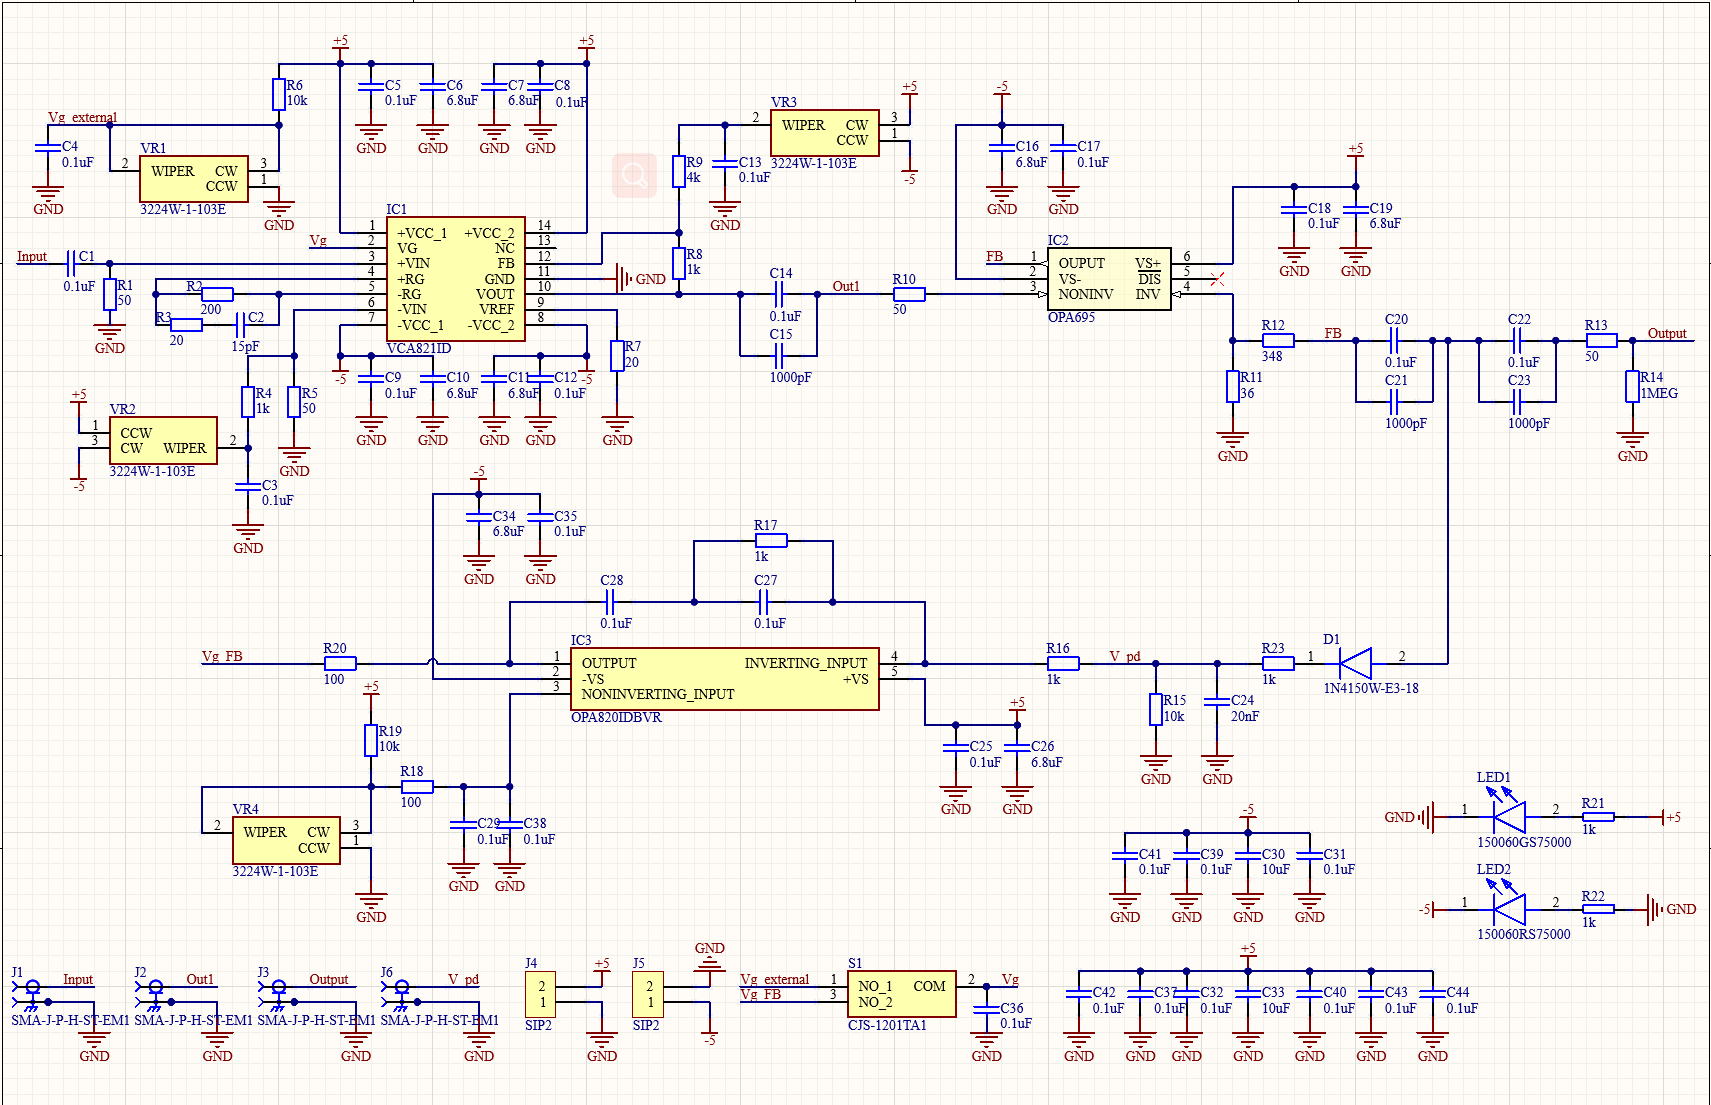Click the faint magnifier search icon near R9
The height and width of the screenshot is (1105, 1711).
[634, 176]
